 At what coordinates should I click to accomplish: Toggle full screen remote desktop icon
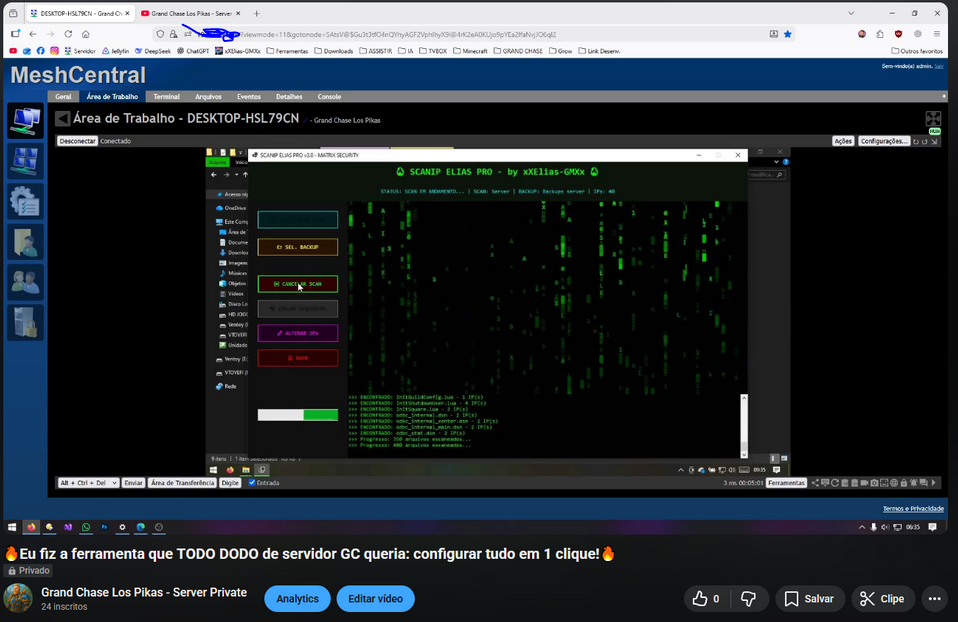click(933, 119)
